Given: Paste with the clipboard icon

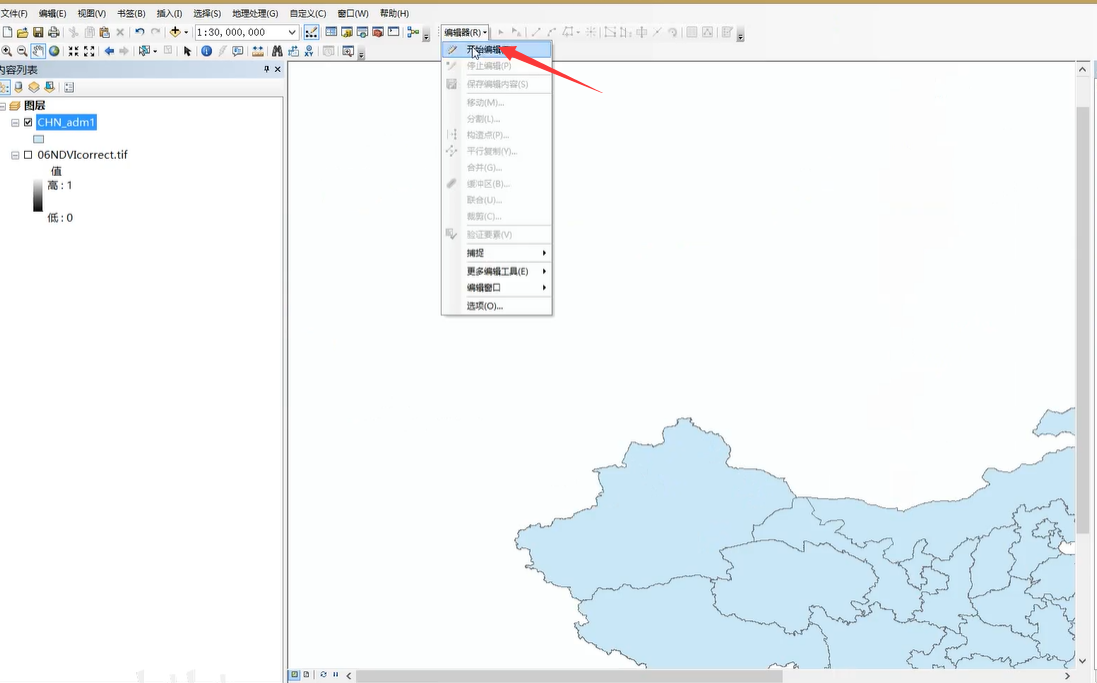Looking at the screenshot, I should [x=104, y=32].
